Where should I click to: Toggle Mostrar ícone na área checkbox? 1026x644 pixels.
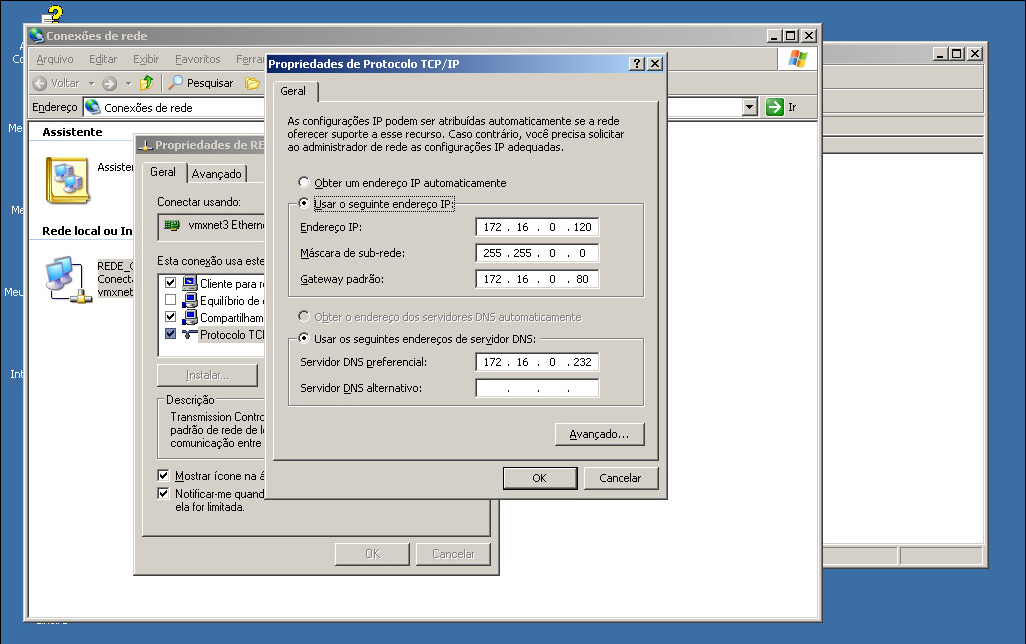tap(163, 475)
